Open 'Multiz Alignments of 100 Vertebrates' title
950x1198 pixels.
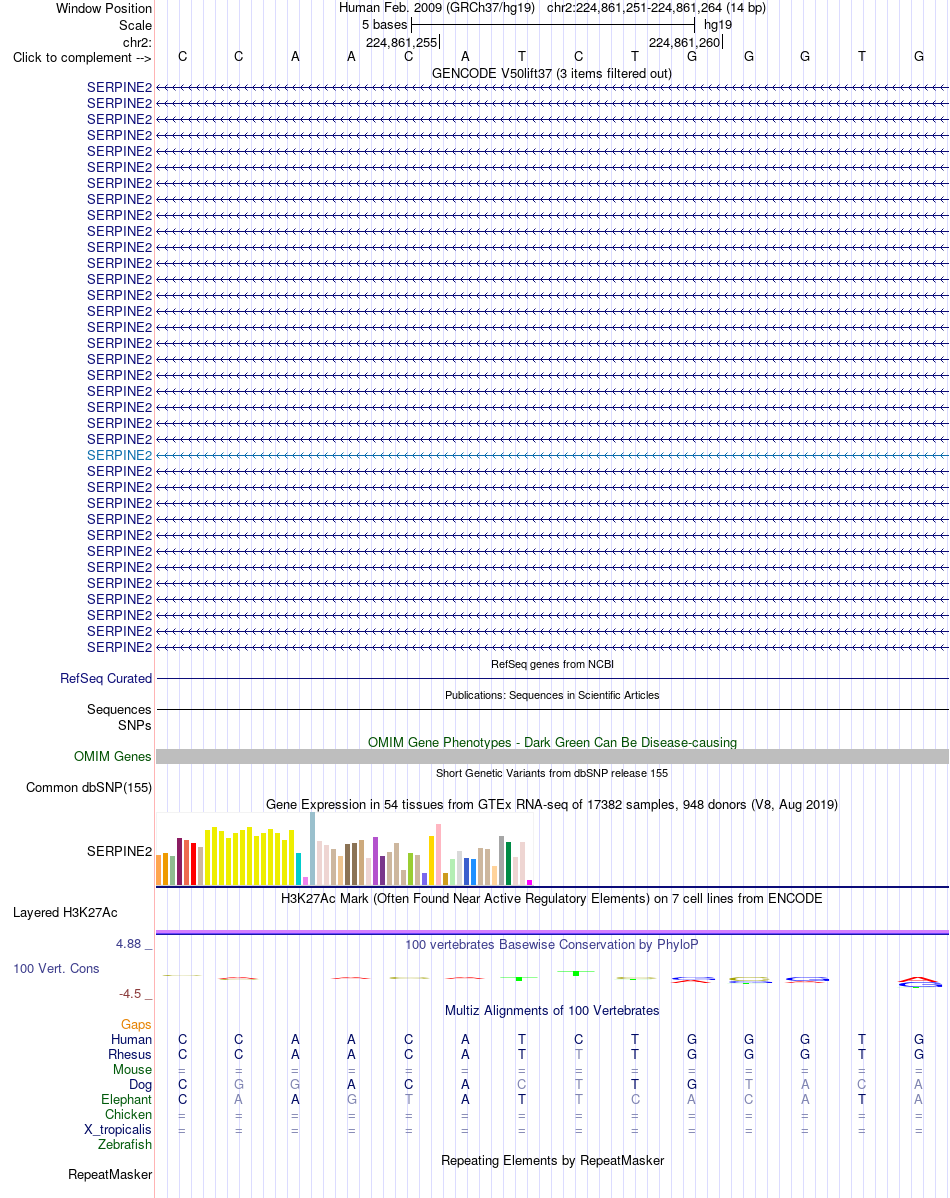(552, 1011)
